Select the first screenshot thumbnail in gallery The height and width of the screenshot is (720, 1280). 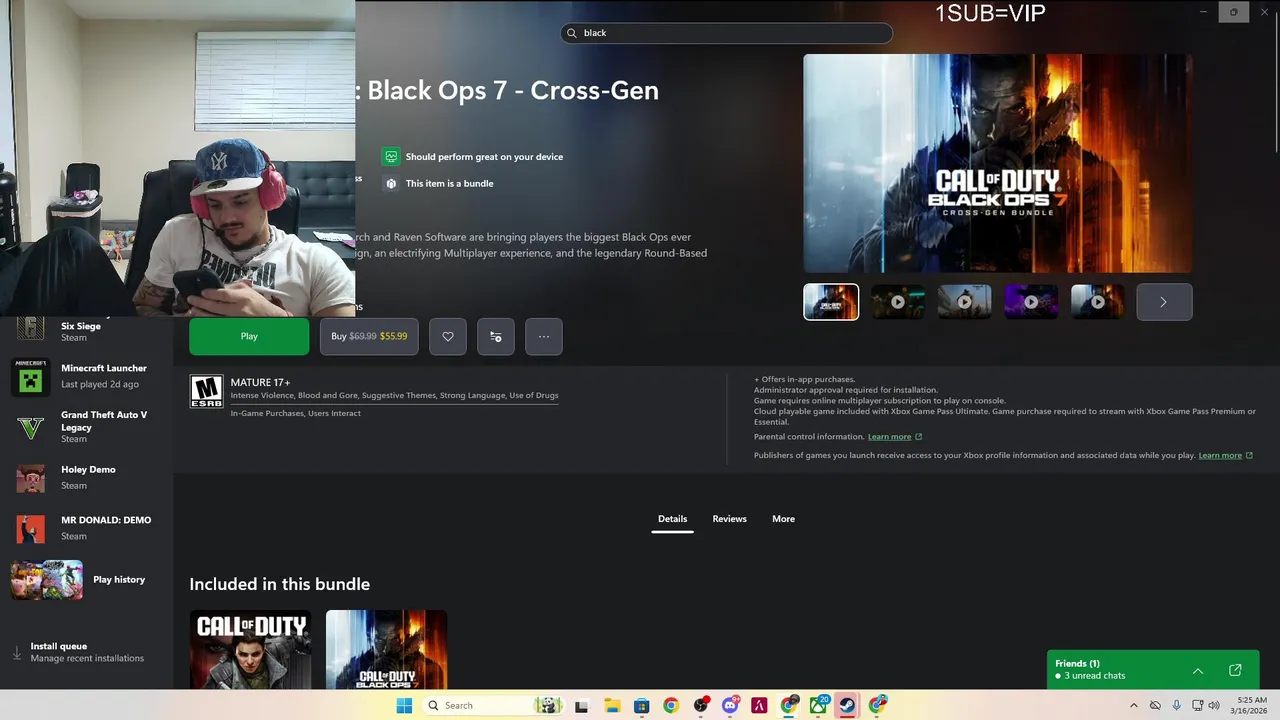point(831,302)
